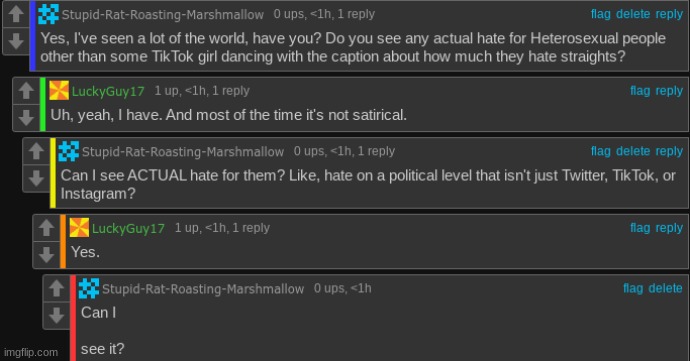The height and width of the screenshot is (361, 690).
Task: Open LuckyGuy17's orange avatar on first reply
Action: 59,91
